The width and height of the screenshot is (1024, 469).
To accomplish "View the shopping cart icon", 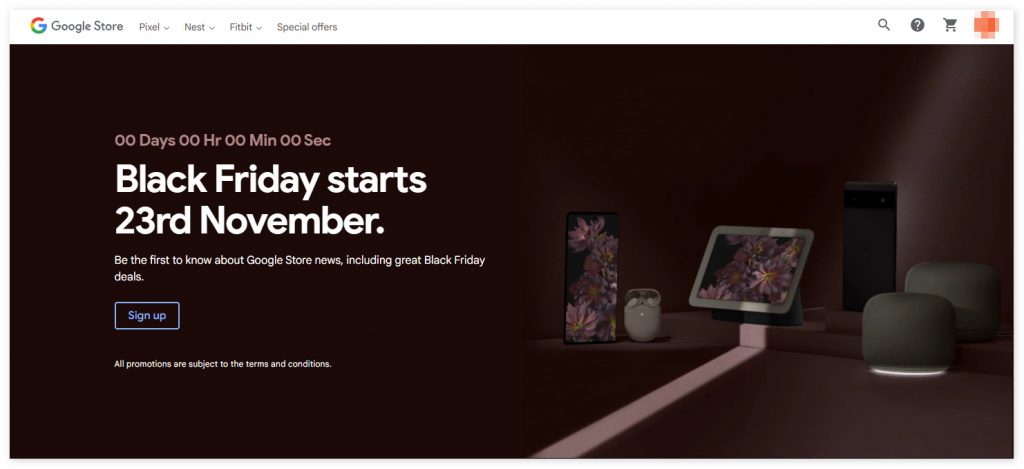I will (951, 25).
